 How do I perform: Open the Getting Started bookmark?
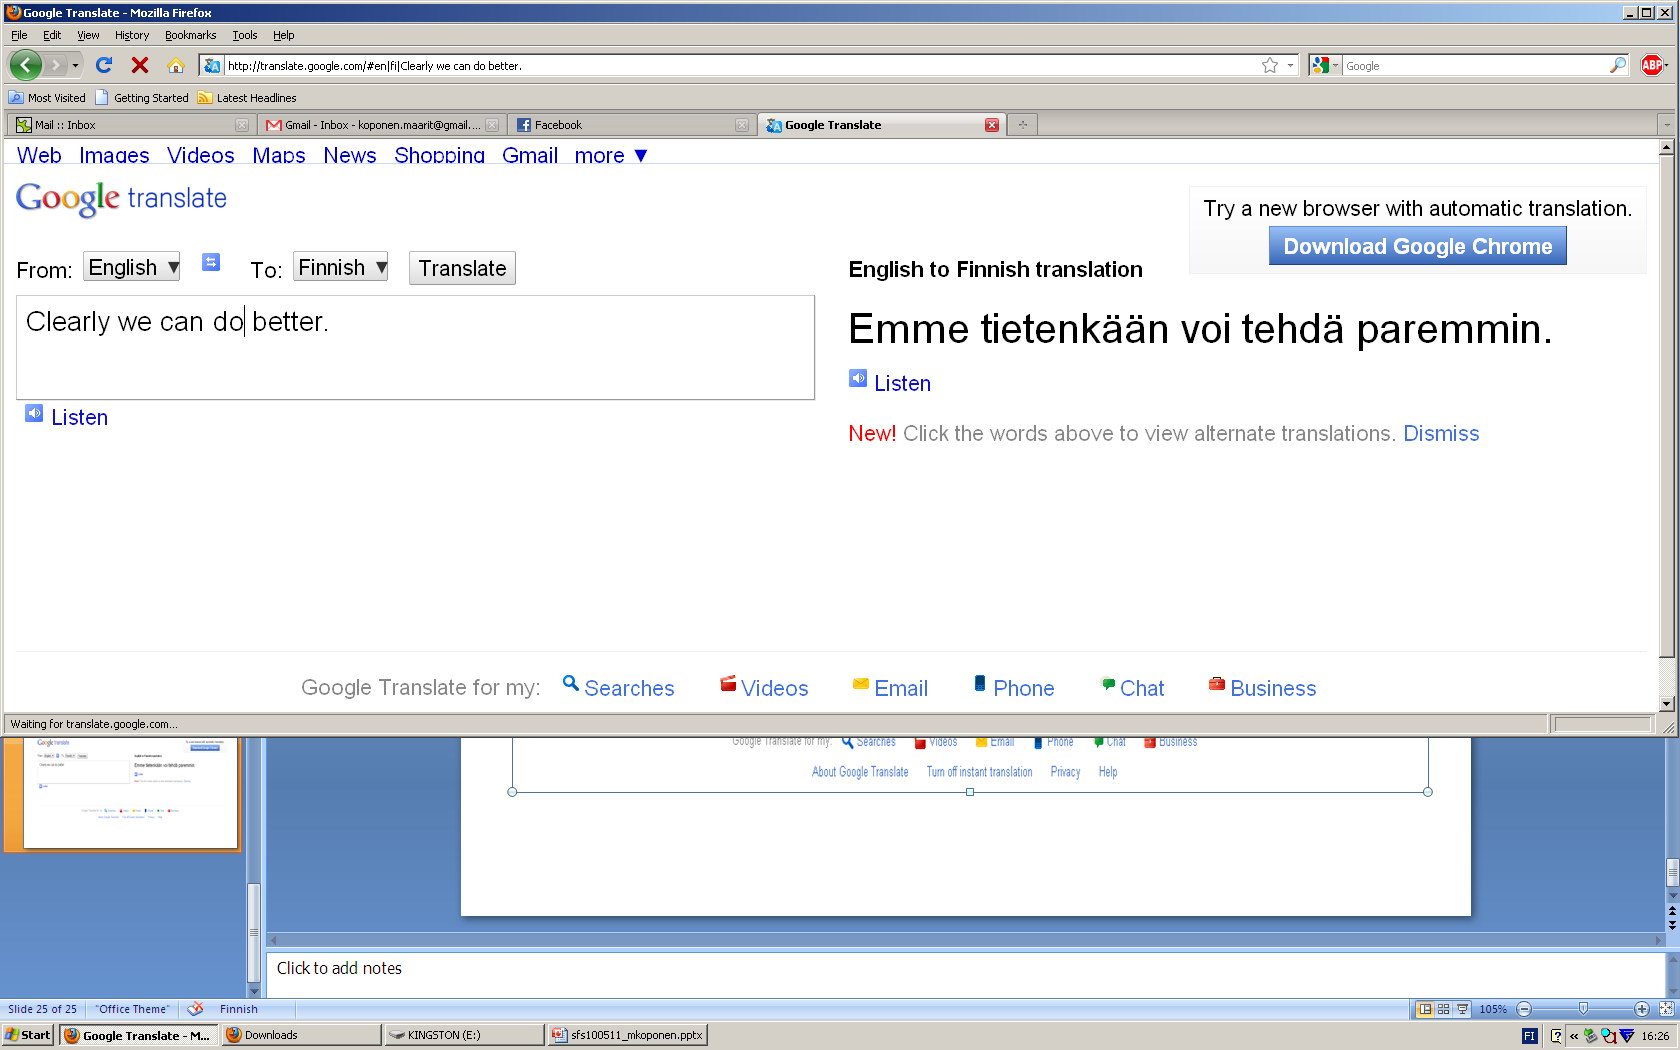(x=141, y=98)
